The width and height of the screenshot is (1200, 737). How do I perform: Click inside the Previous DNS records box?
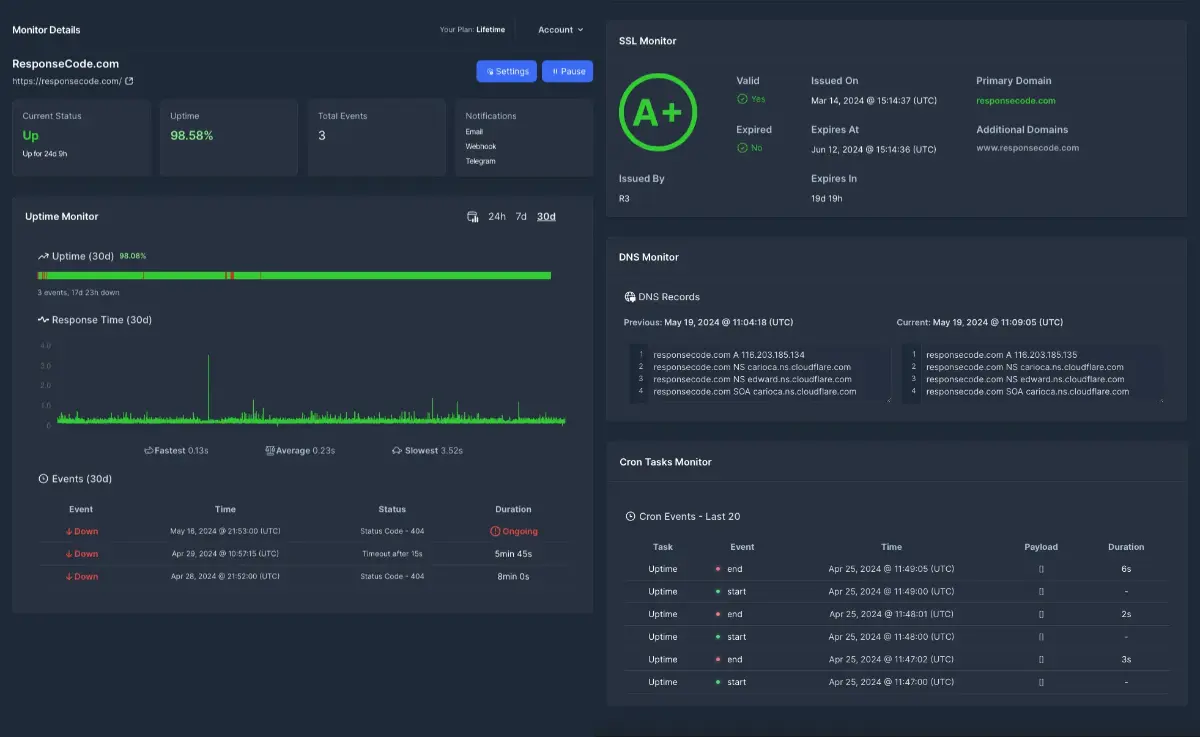[759, 373]
